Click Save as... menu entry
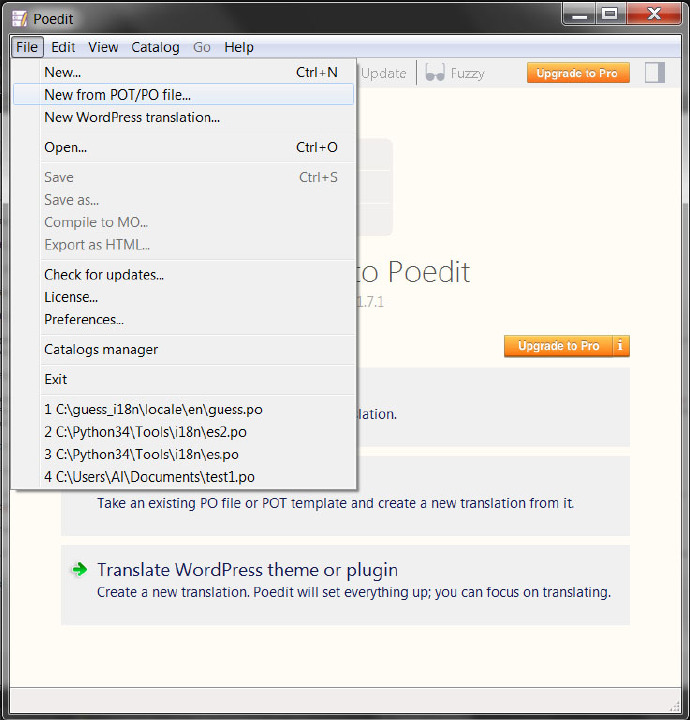 click(x=184, y=200)
